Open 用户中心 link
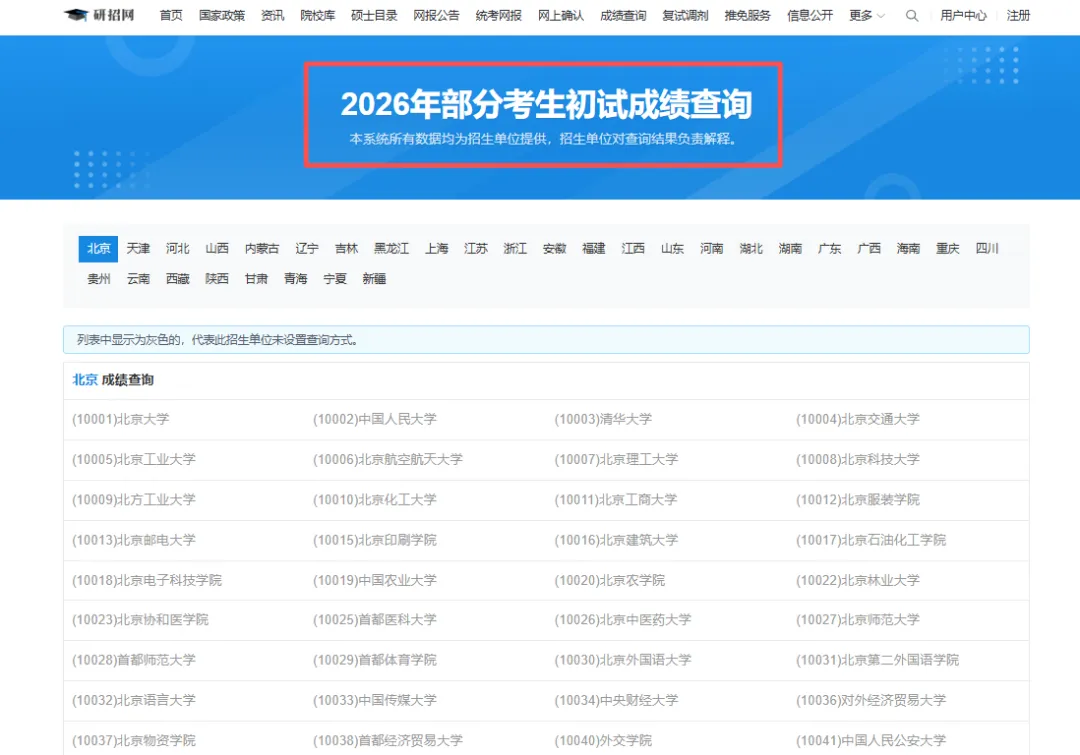Image resolution: width=1080 pixels, height=755 pixels. click(963, 15)
